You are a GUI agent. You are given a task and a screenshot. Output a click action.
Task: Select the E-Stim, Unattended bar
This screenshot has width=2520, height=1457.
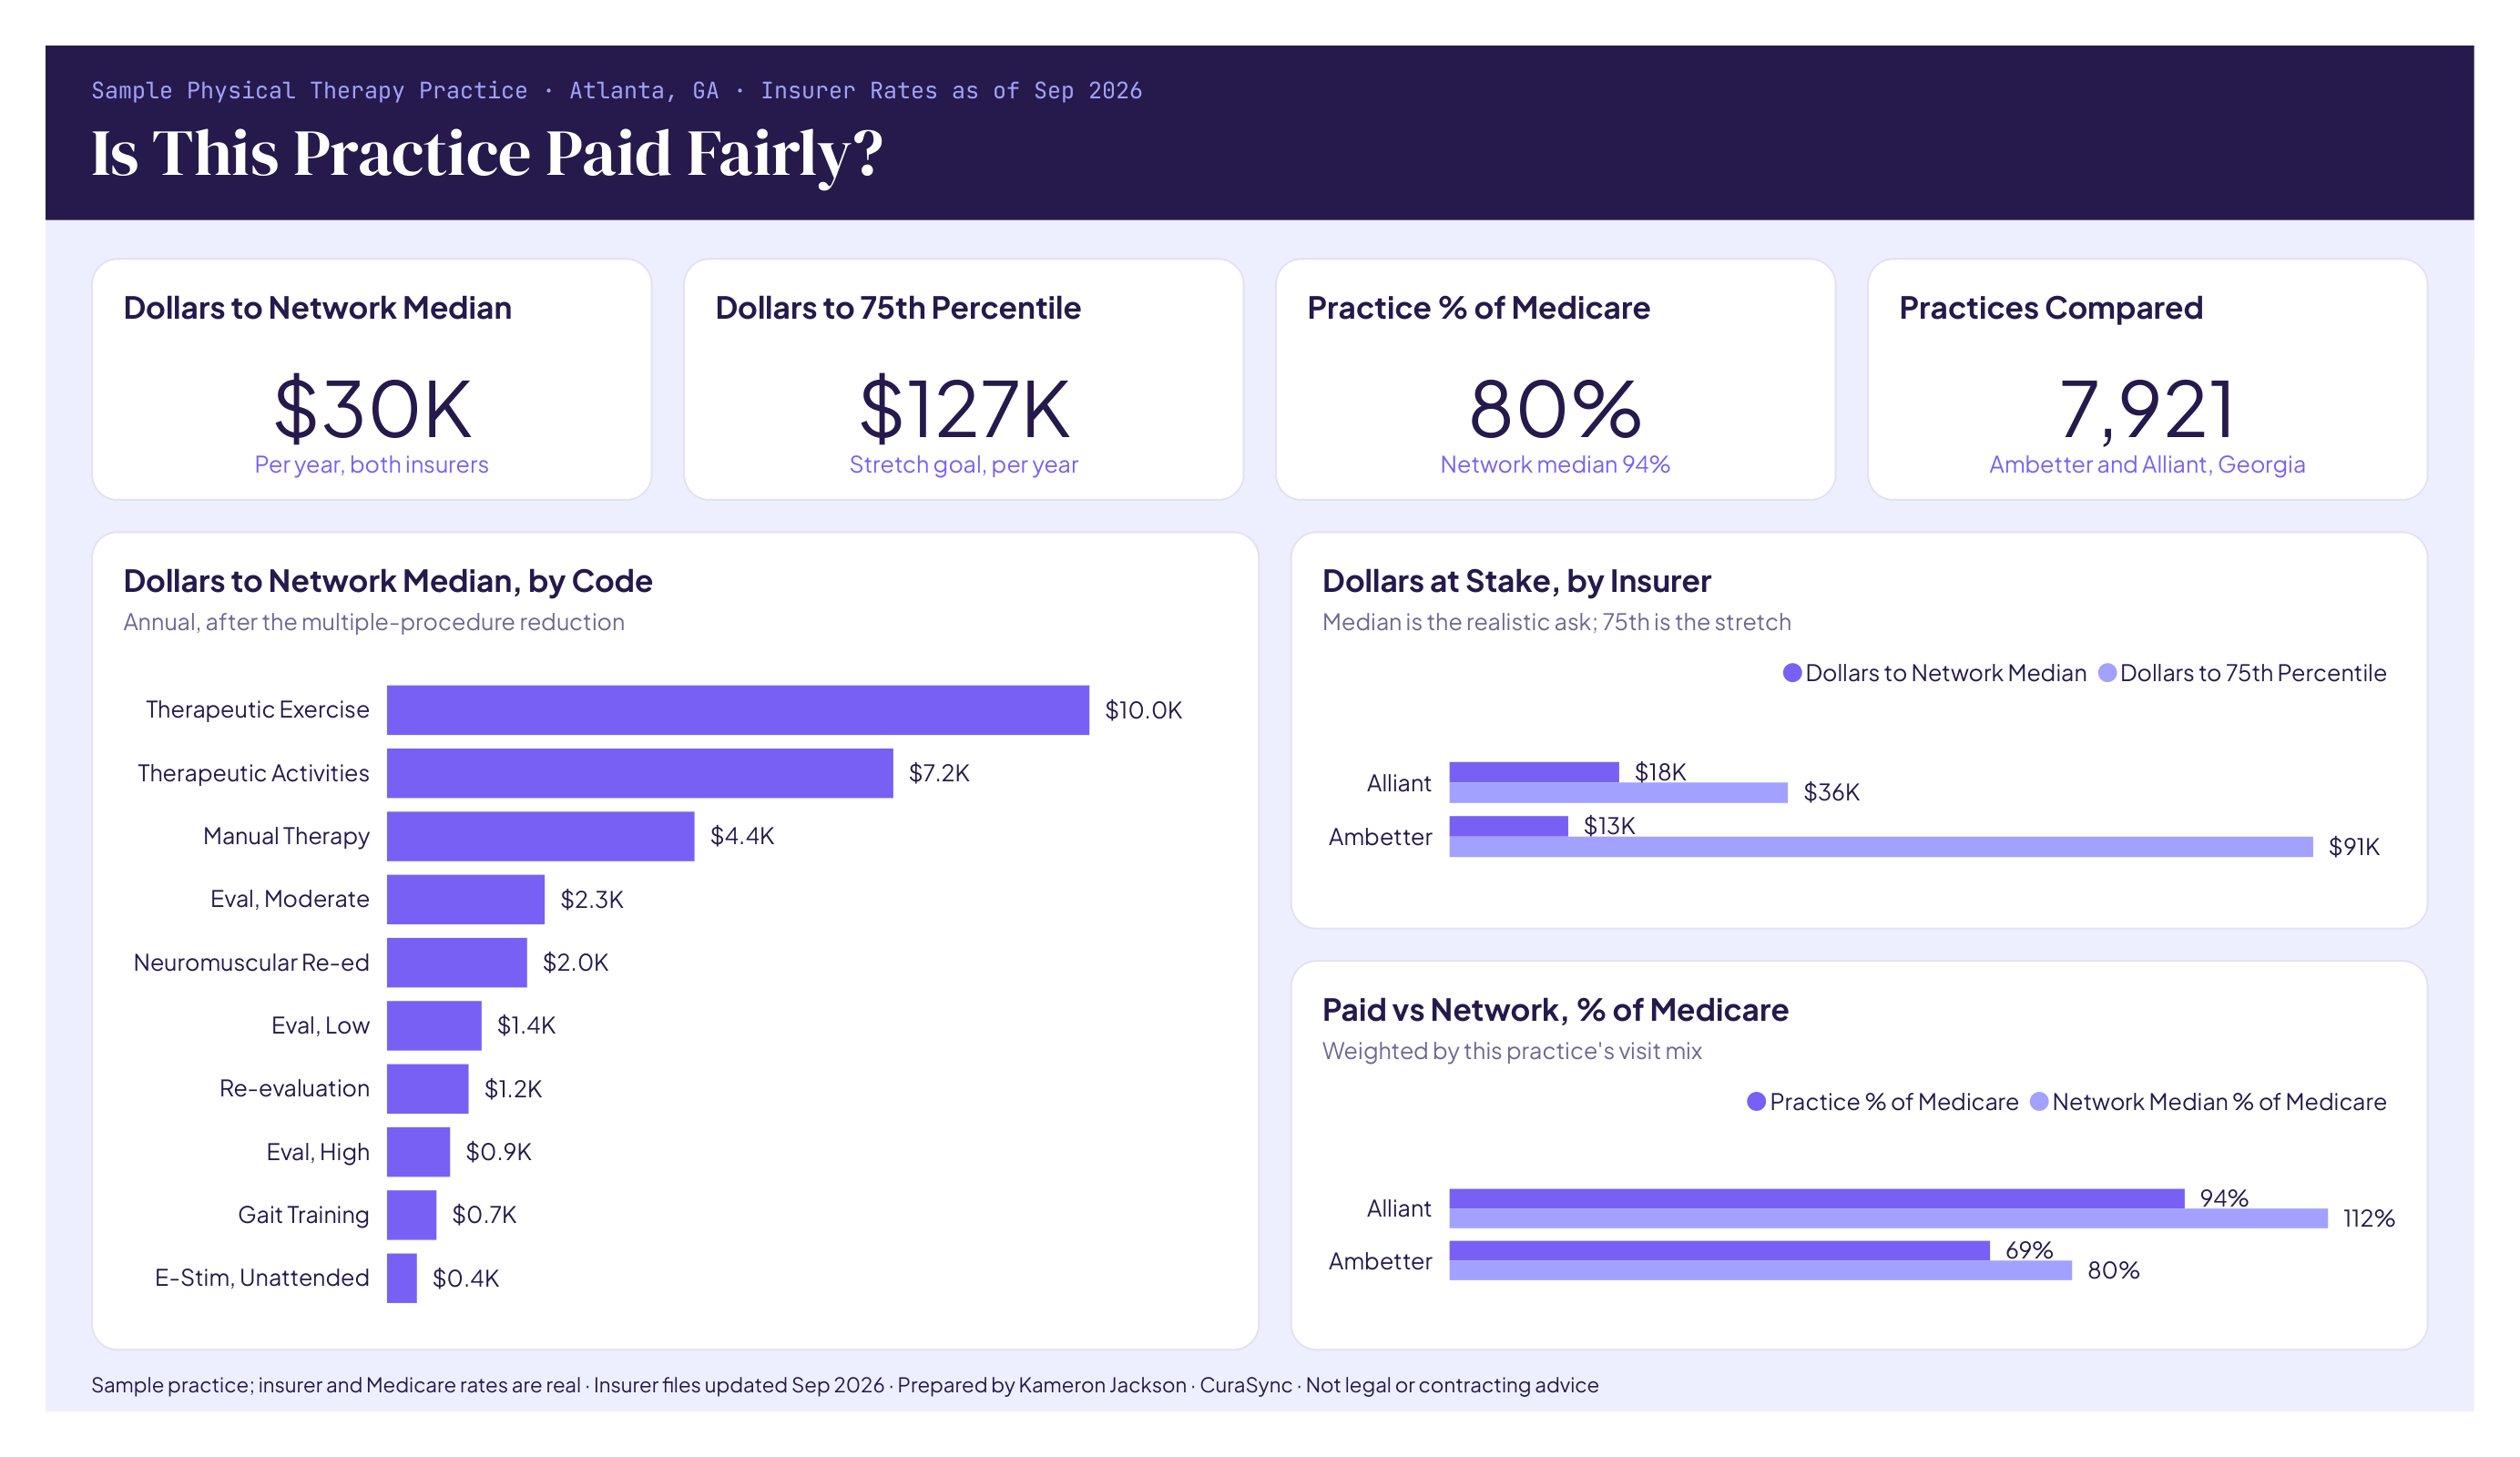tap(402, 1278)
